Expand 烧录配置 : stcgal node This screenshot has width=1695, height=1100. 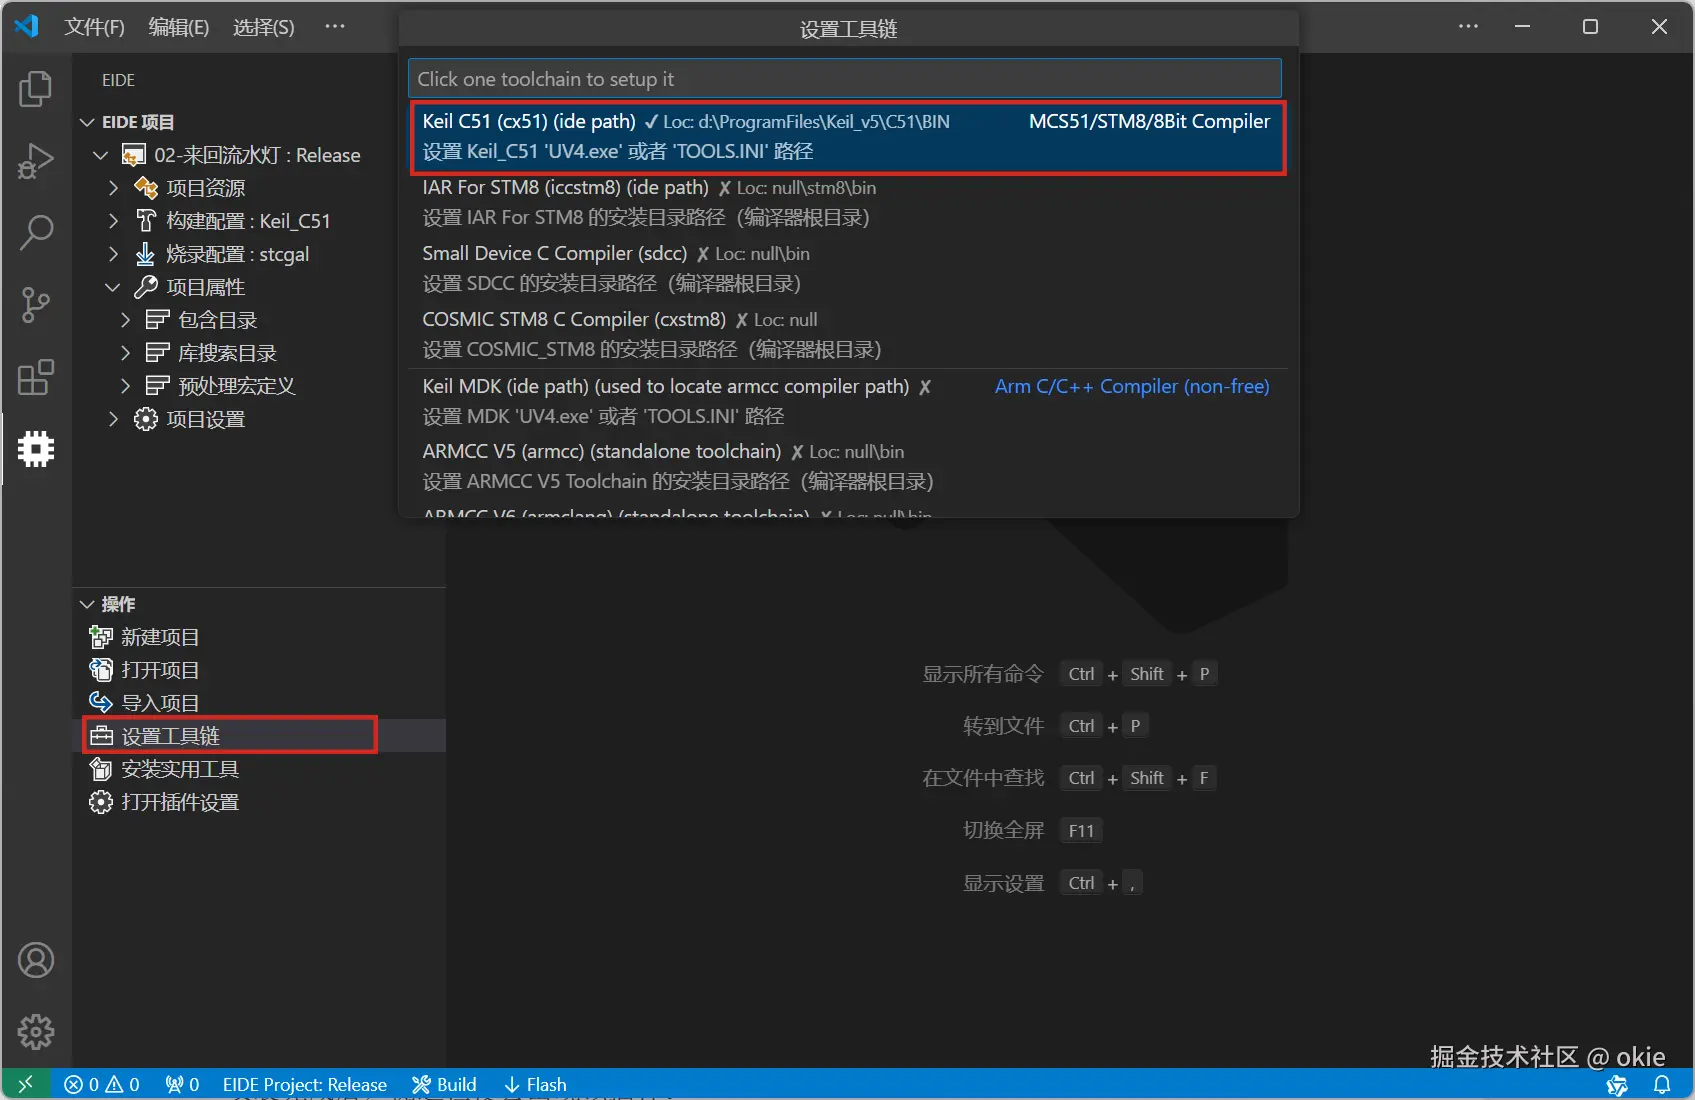coord(113,254)
